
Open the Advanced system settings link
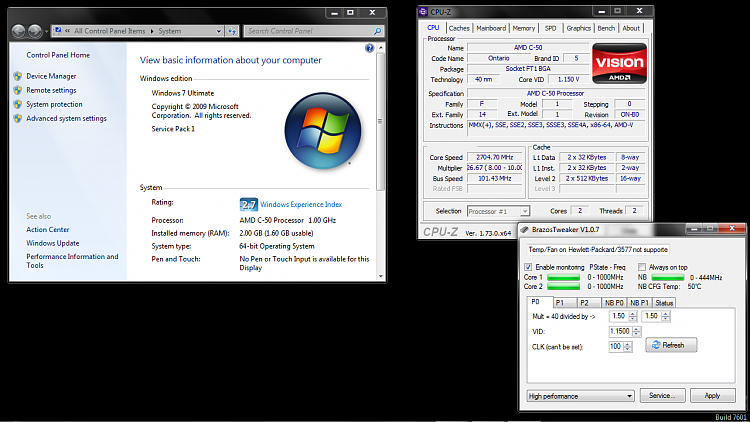coord(66,118)
